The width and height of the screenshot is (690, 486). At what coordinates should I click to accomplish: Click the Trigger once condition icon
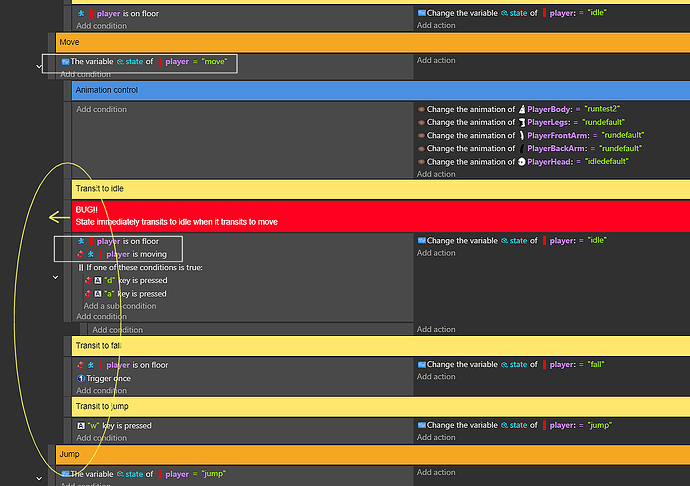pyautogui.click(x=81, y=378)
